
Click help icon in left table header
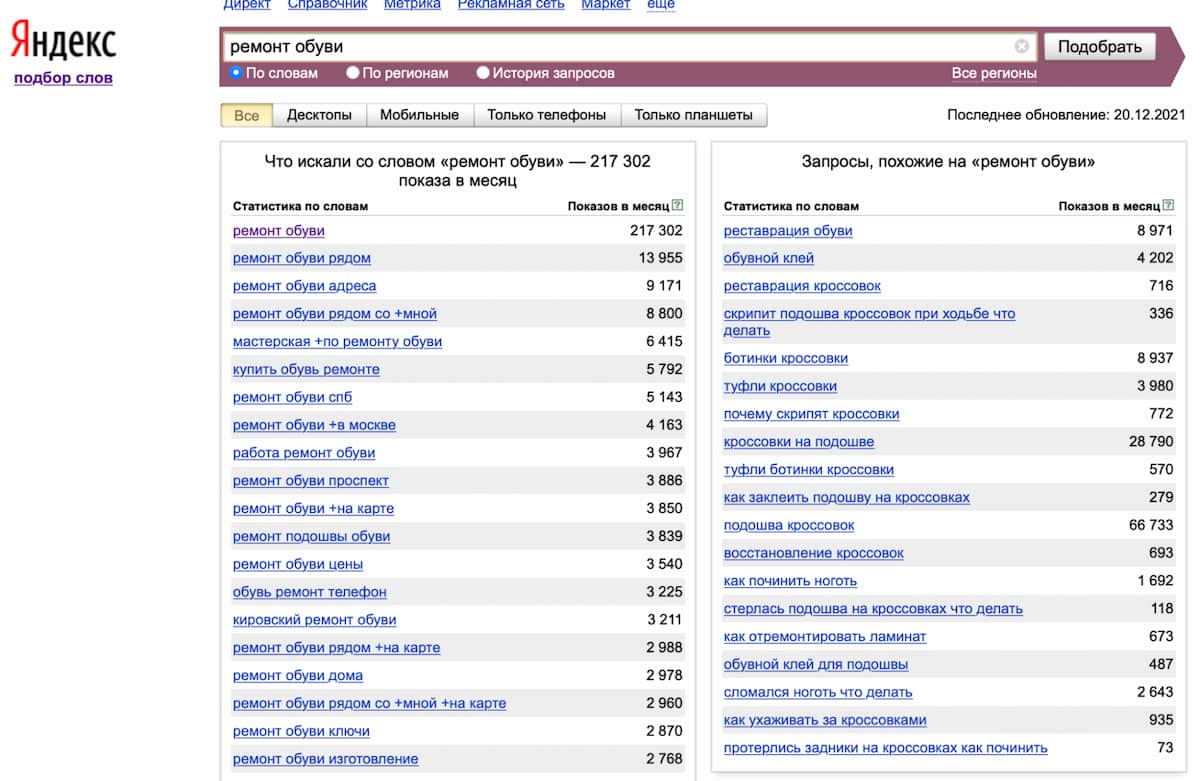coord(678,206)
